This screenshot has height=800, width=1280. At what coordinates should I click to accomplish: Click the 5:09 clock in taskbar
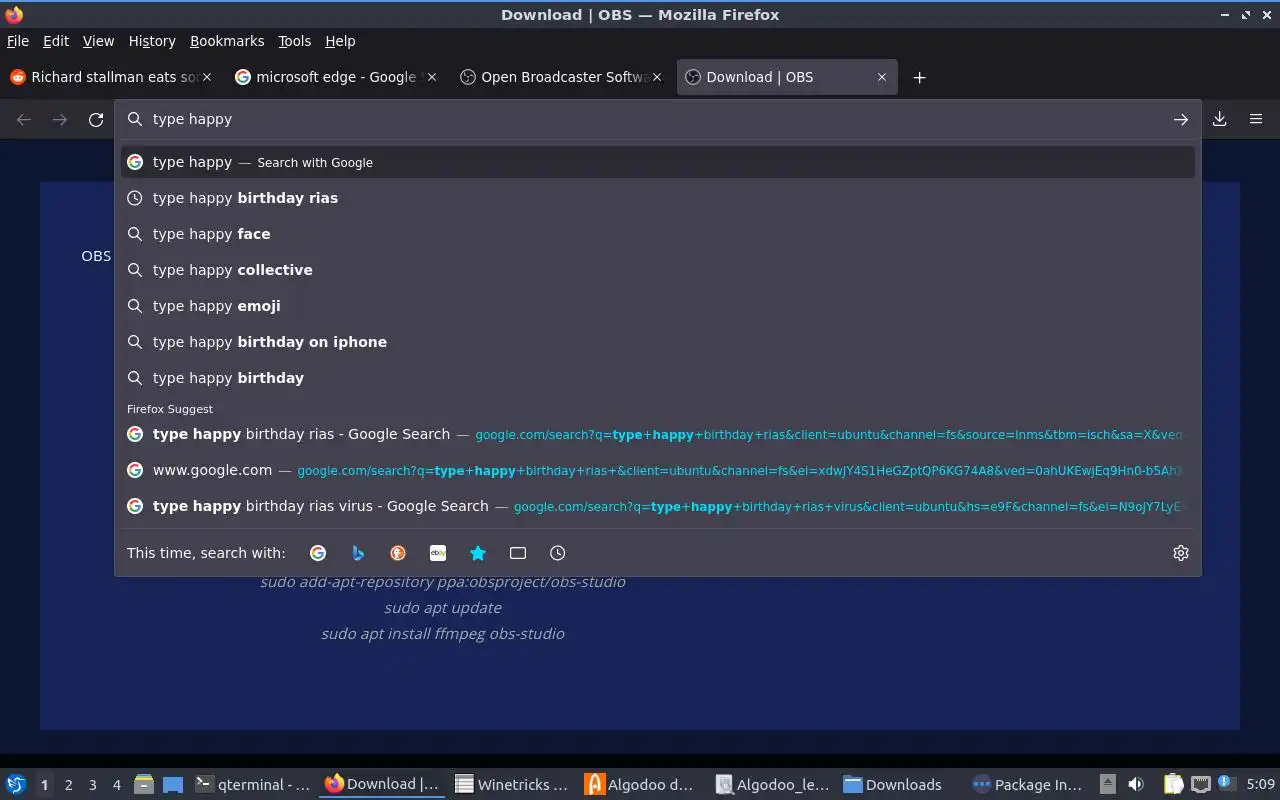pyautogui.click(x=1260, y=785)
